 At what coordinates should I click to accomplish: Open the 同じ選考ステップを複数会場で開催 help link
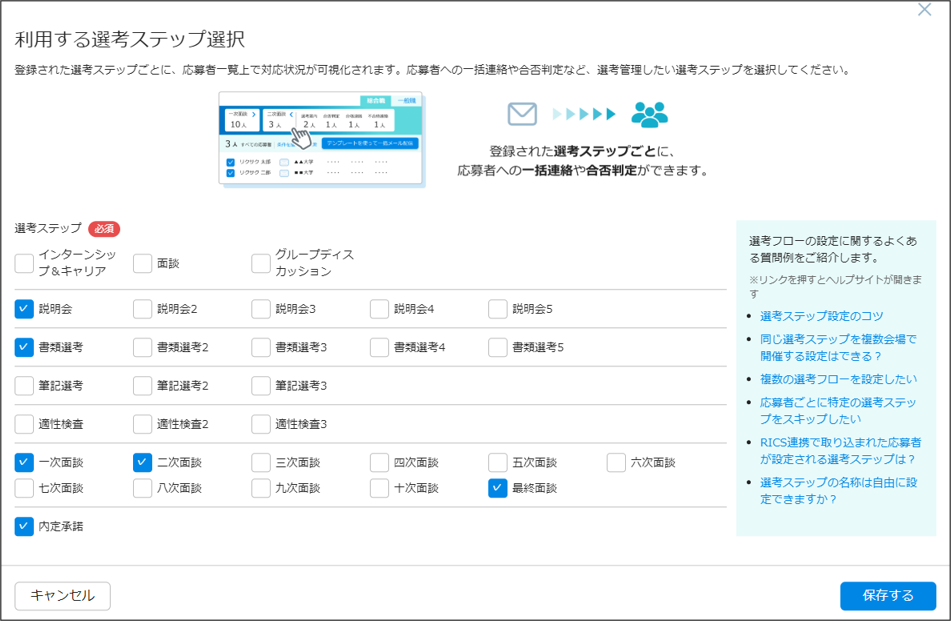coord(838,347)
